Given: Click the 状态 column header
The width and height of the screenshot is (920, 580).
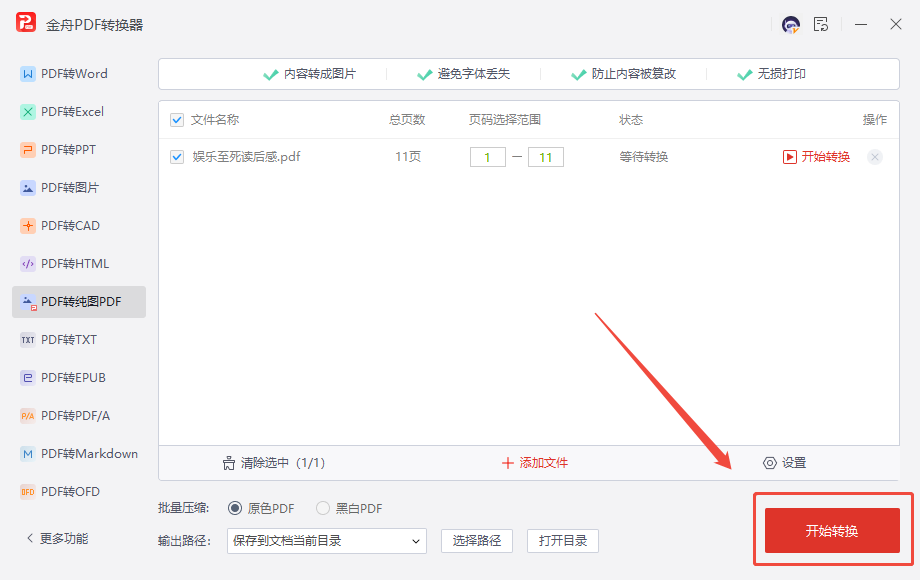Looking at the screenshot, I should click(631, 120).
